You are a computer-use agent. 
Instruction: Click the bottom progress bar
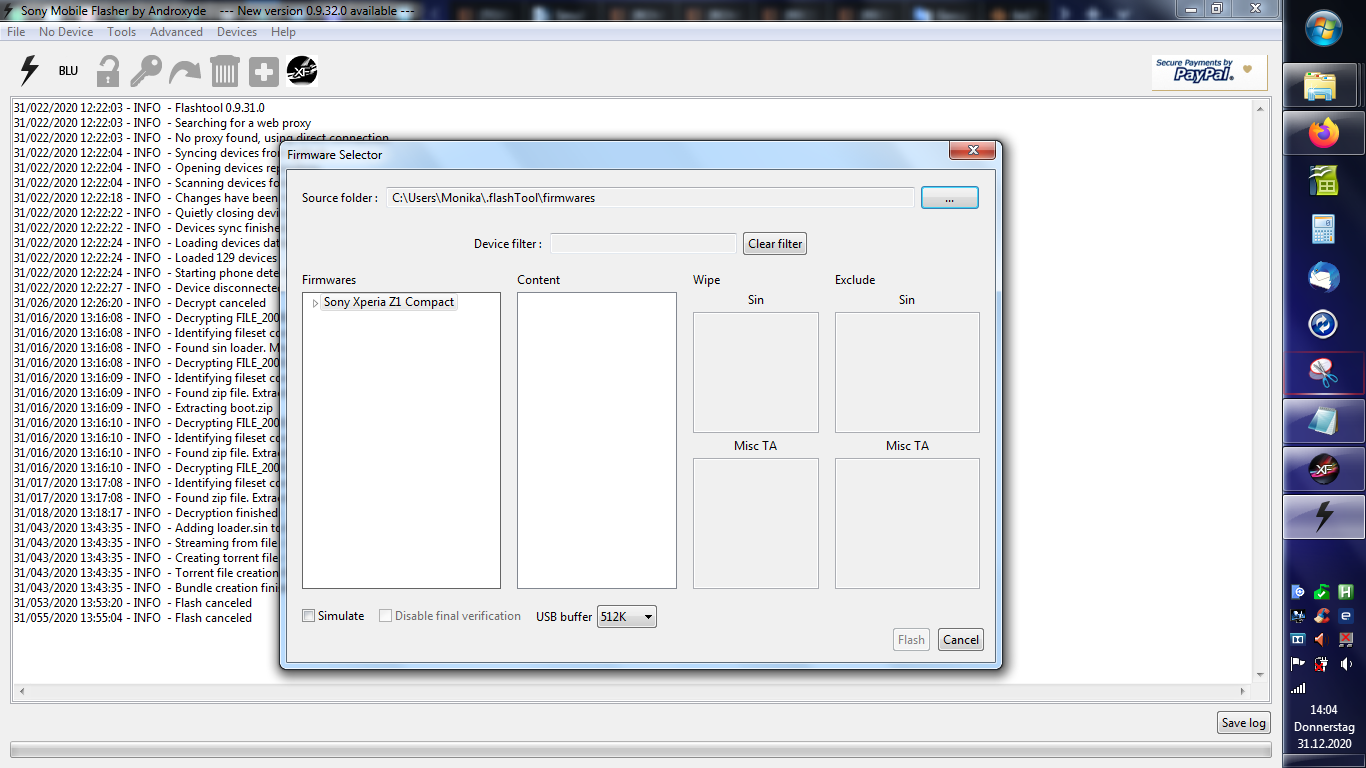pyautogui.click(x=640, y=749)
